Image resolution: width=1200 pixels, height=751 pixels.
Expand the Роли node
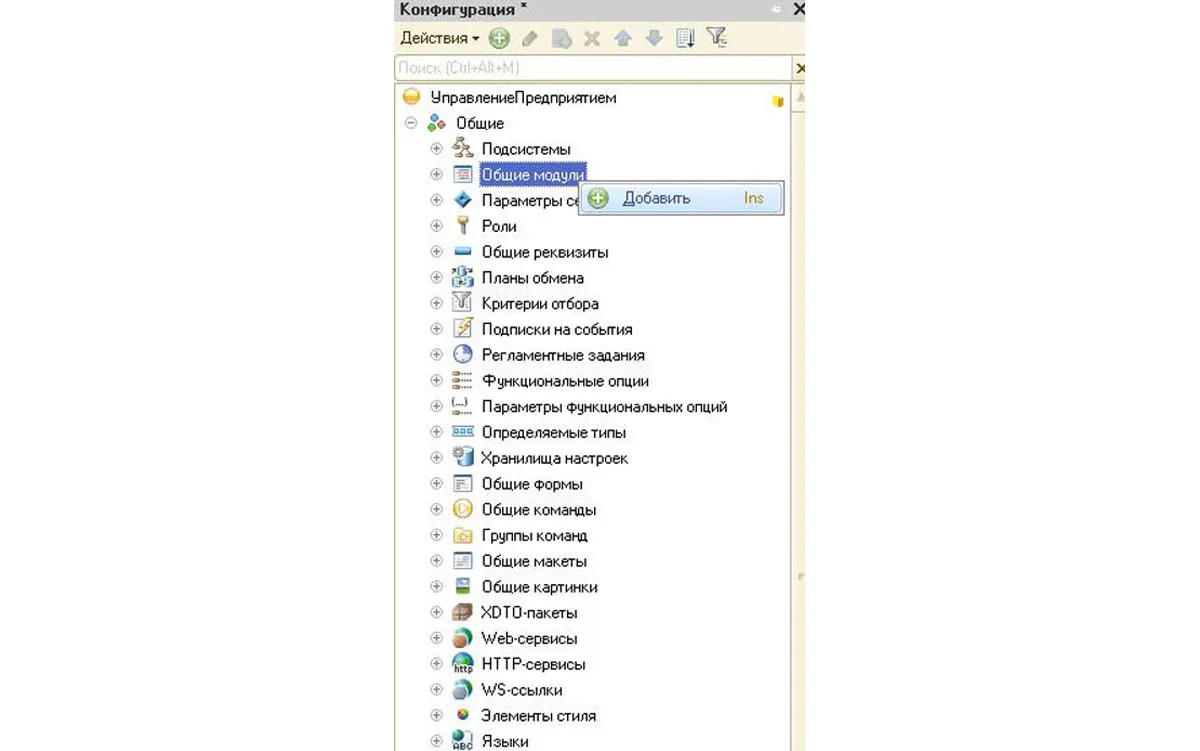pos(436,226)
